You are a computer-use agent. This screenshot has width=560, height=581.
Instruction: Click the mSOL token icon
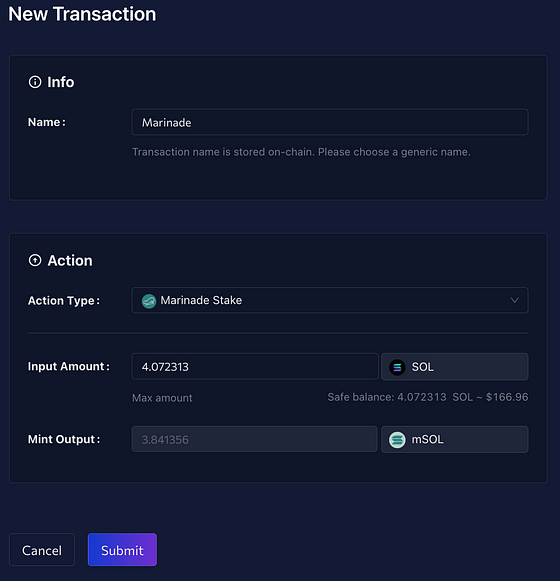(397, 440)
